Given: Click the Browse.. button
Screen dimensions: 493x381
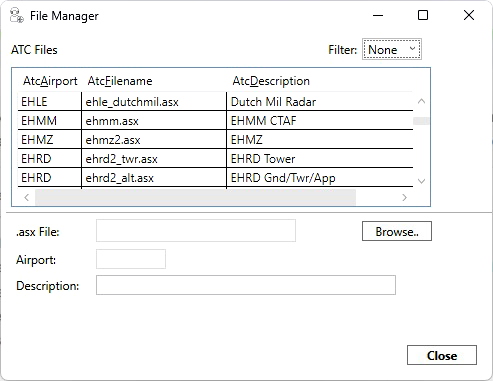Looking at the screenshot, I should (x=397, y=231).
